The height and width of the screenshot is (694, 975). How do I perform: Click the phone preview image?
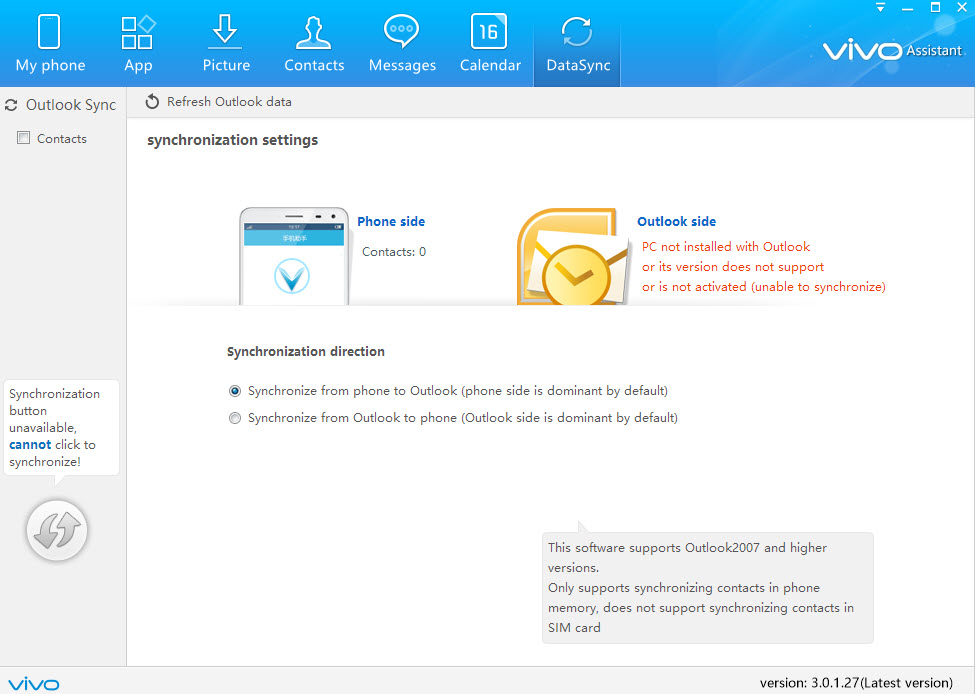pyautogui.click(x=293, y=258)
